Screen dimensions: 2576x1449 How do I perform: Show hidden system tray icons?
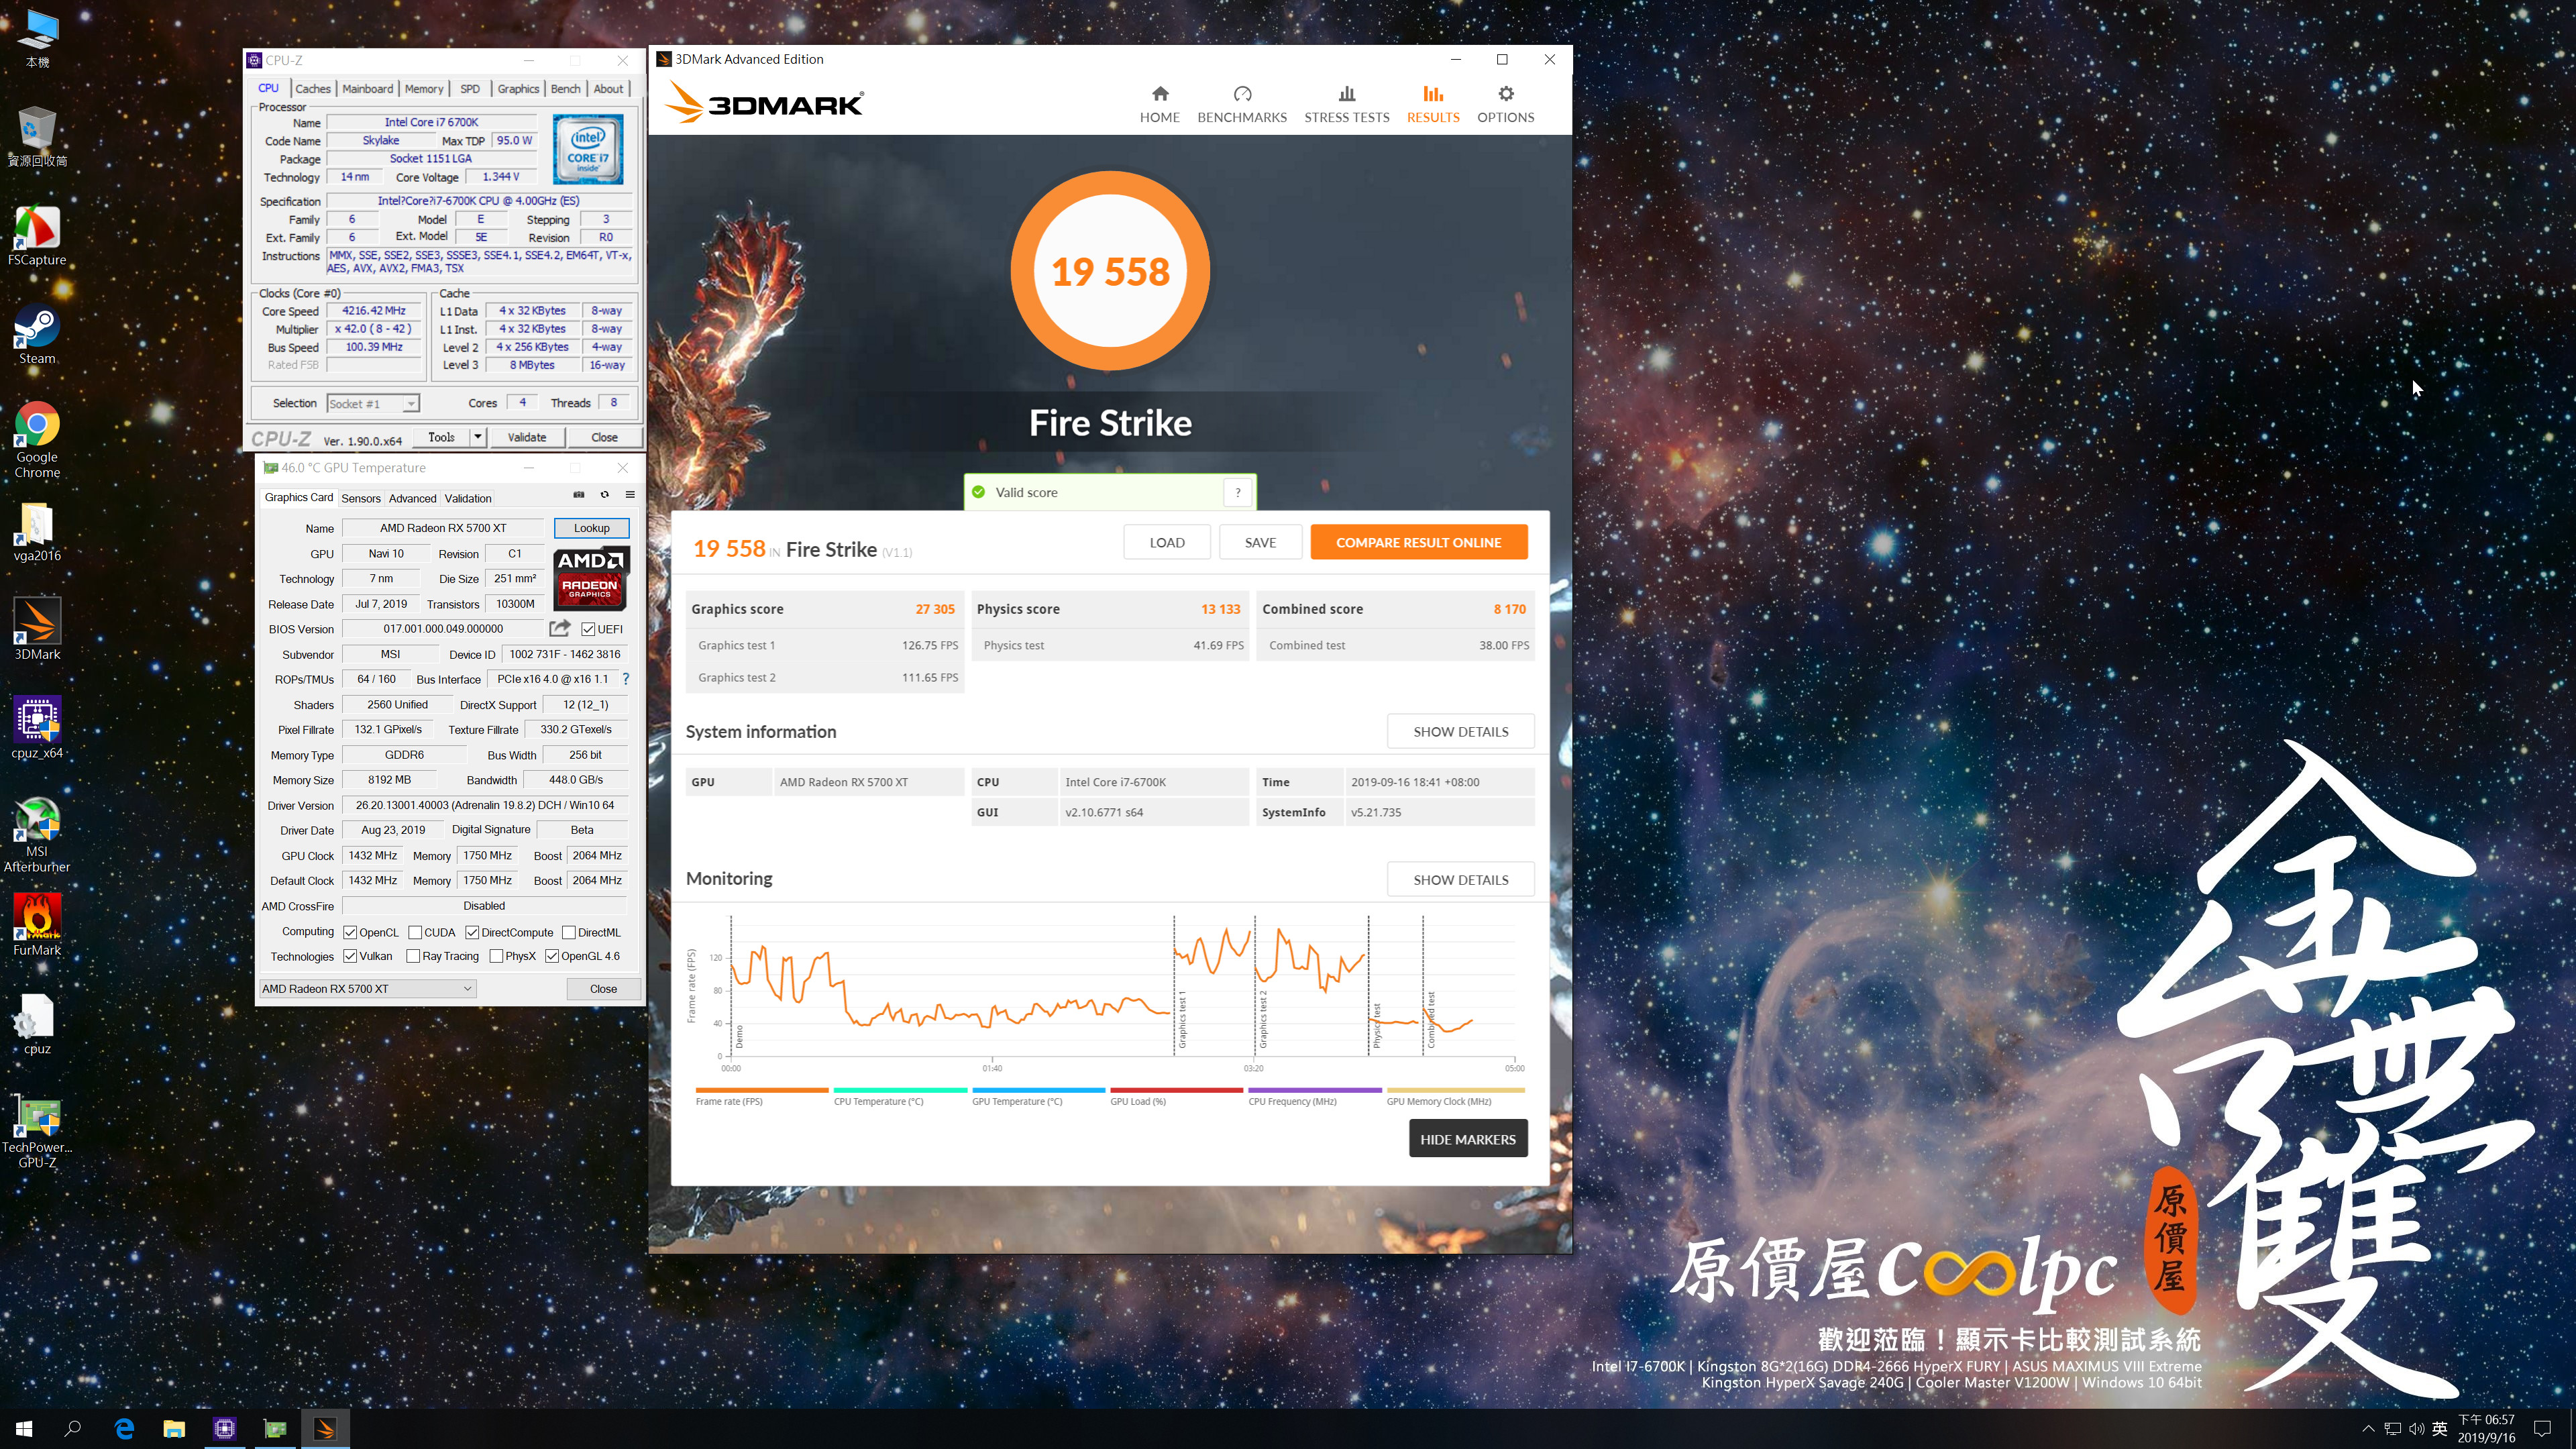pyautogui.click(x=2367, y=1429)
